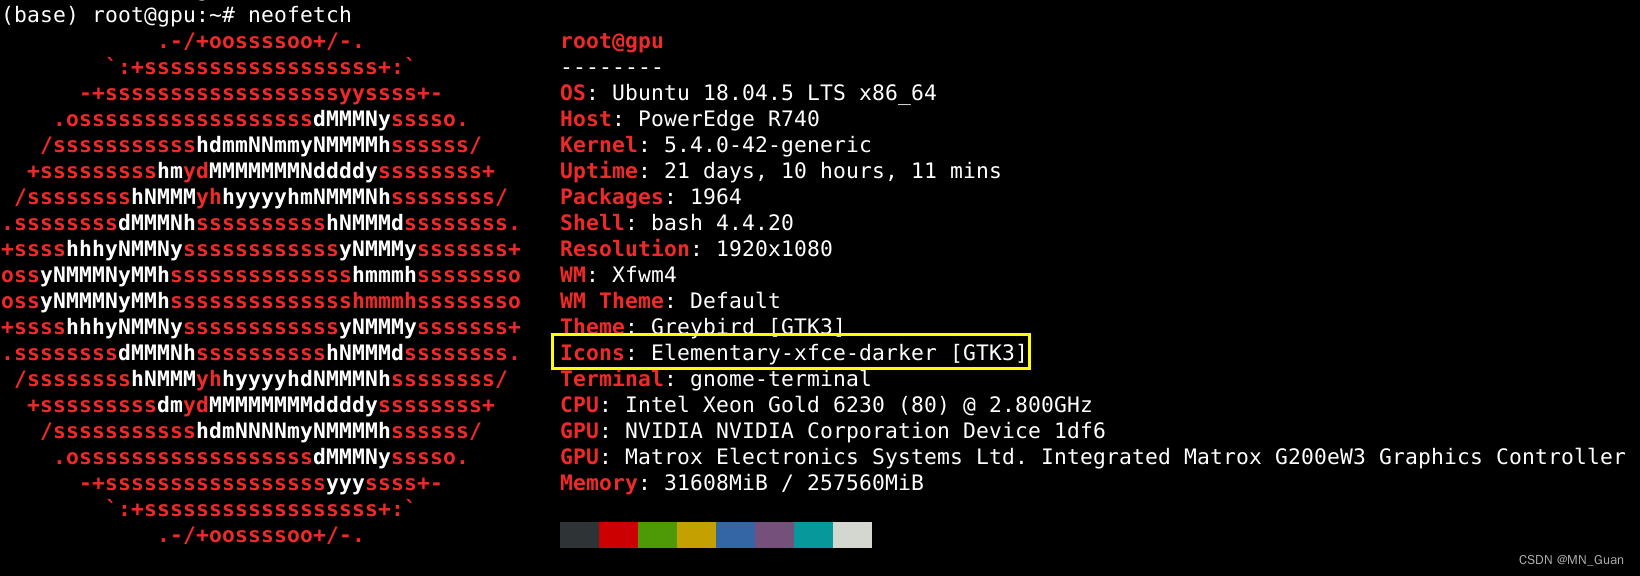Image resolution: width=1640 pixels, height=576 pixels.
Task: Click the OS line 'Ubuntu 18.04.5 LTS x86_64'
Action: coord(774,93)
